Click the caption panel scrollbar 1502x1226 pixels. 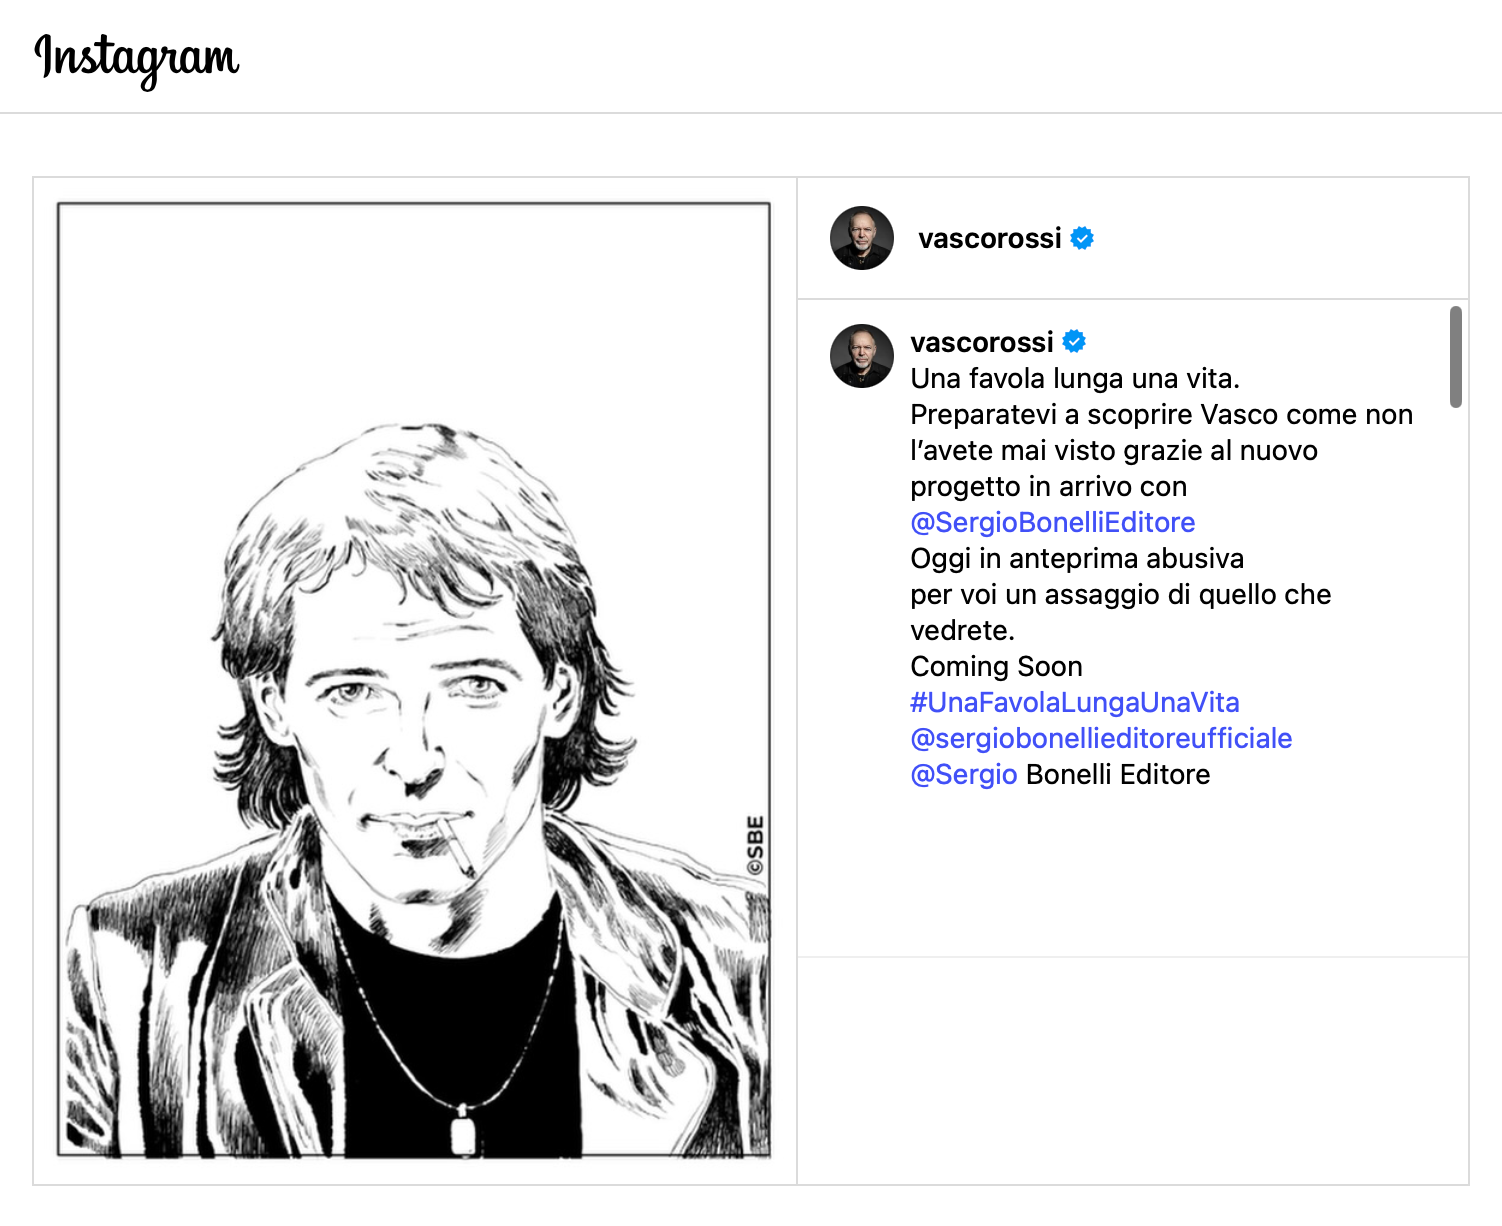1455,357
